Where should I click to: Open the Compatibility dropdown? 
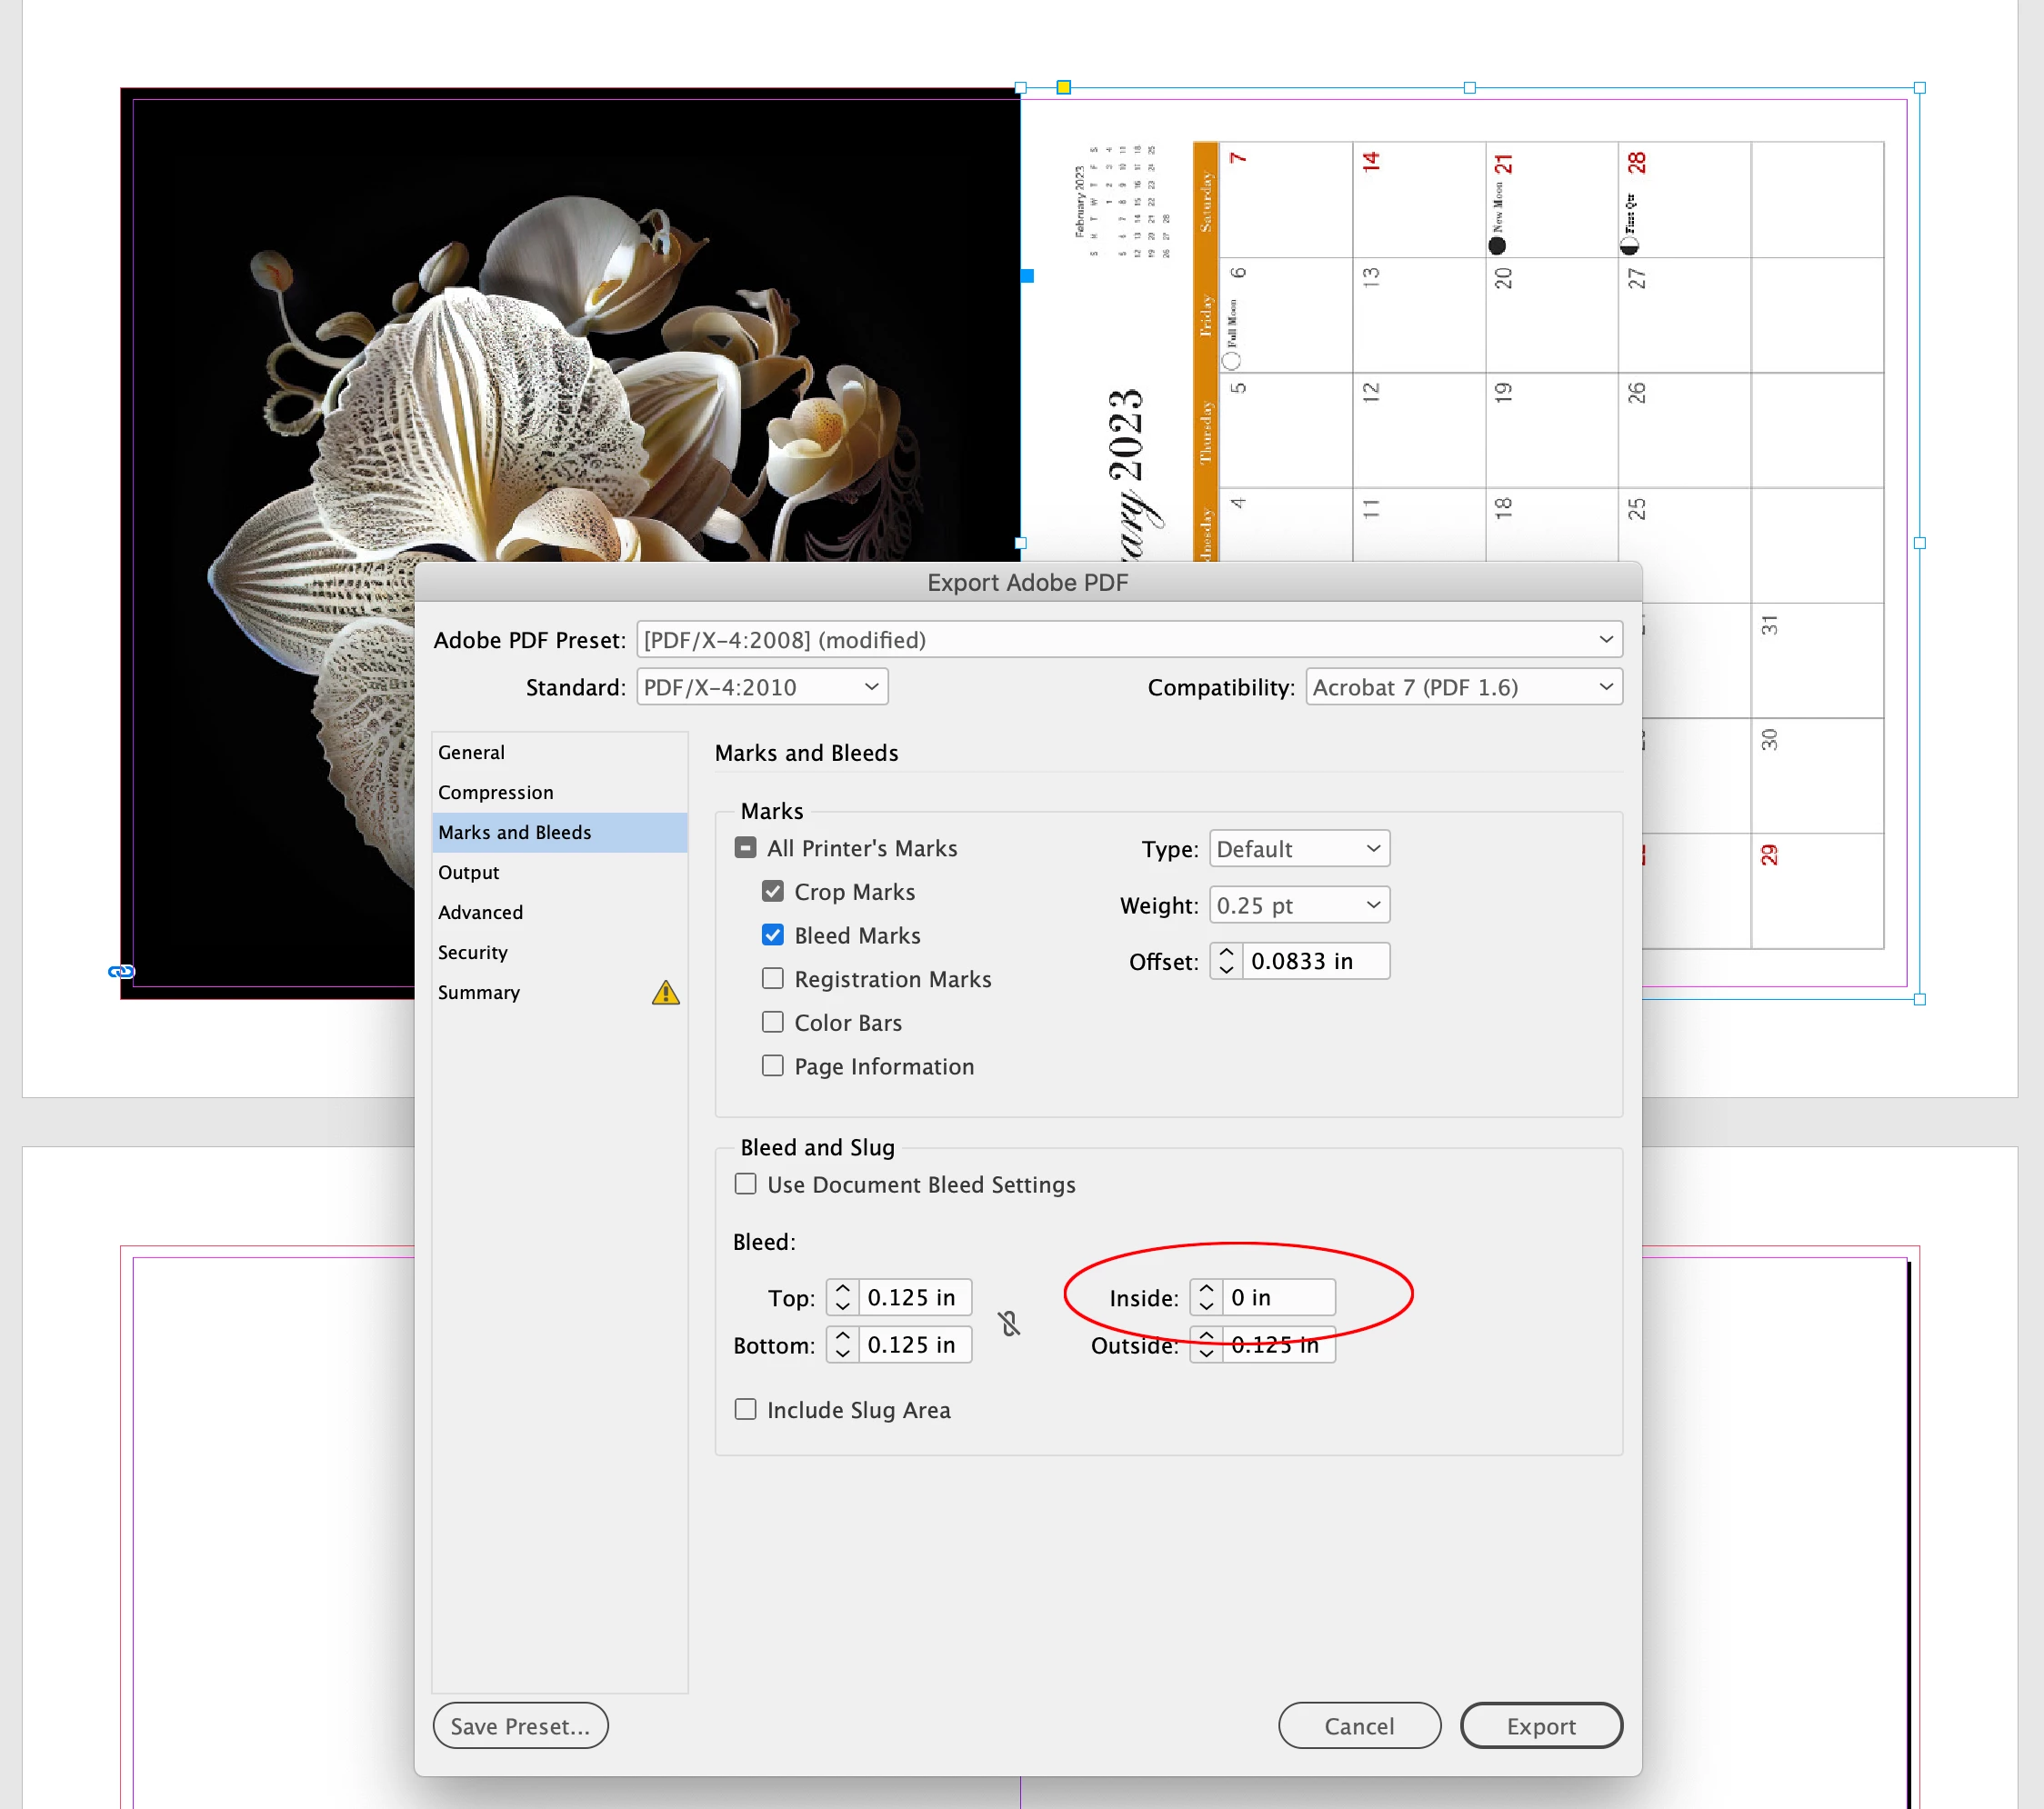point(1463,687)
